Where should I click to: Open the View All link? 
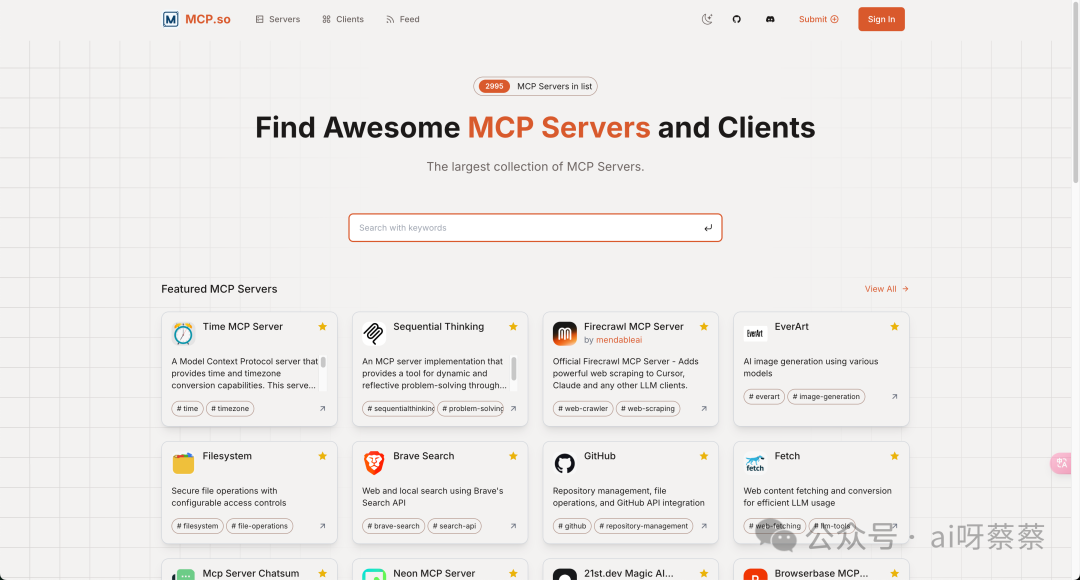886,289
